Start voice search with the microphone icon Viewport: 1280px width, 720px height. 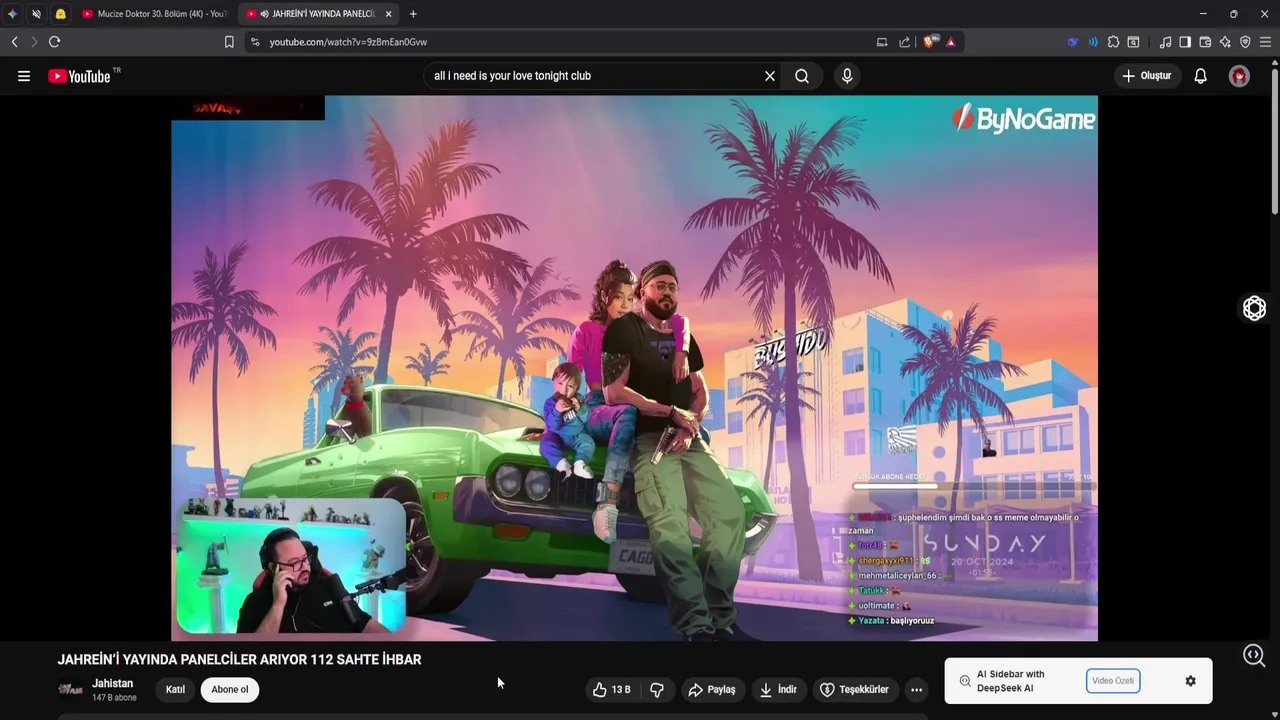847,76
